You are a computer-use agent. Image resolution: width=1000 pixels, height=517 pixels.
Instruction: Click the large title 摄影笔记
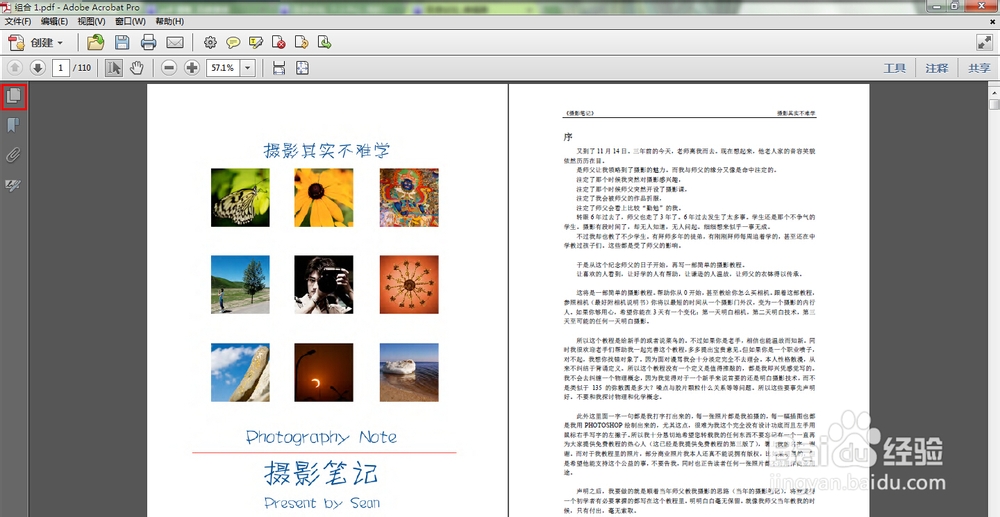(x=321, y=474)
